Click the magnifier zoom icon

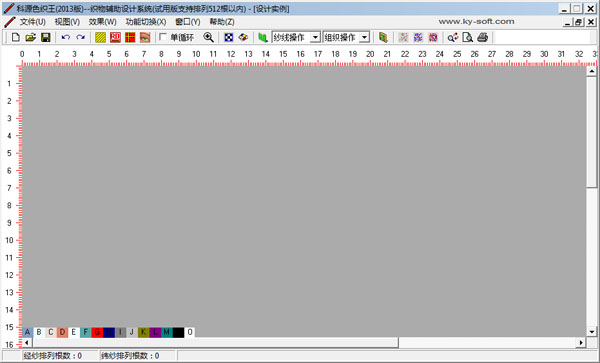[209, 37]
